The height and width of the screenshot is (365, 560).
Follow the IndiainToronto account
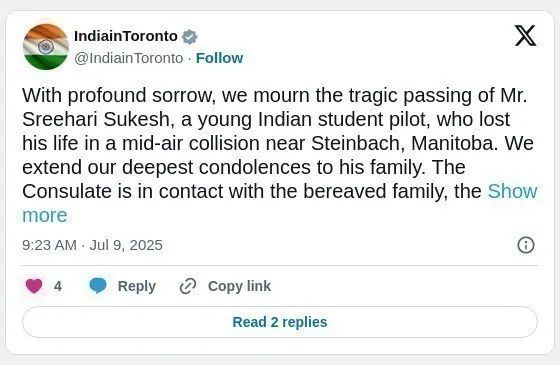[x=219, y=58]
